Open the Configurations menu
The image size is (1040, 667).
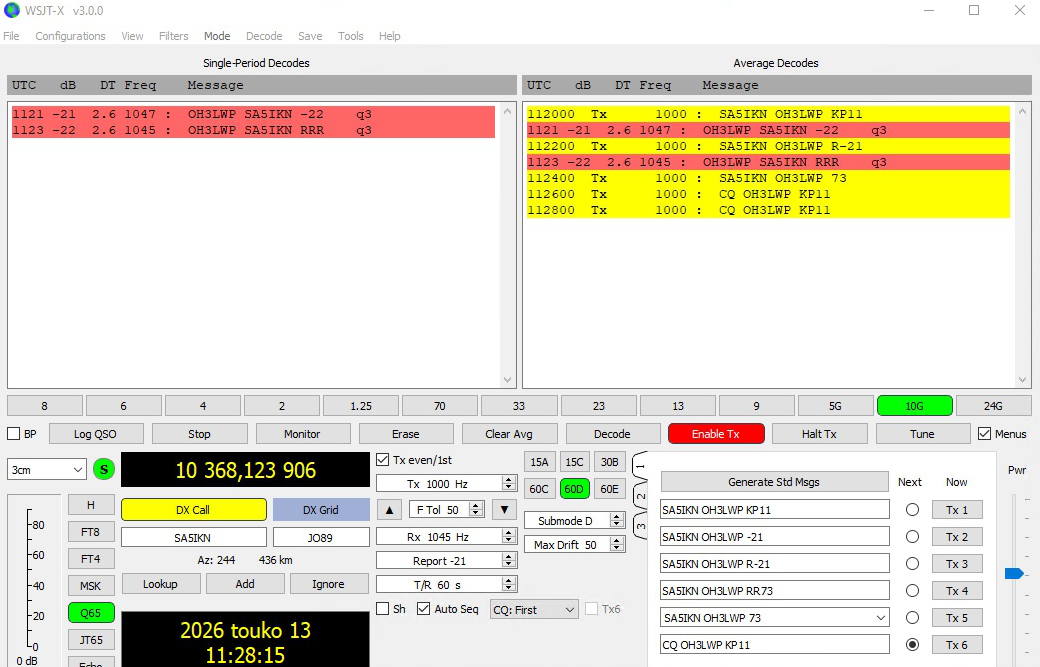(70, 36)
